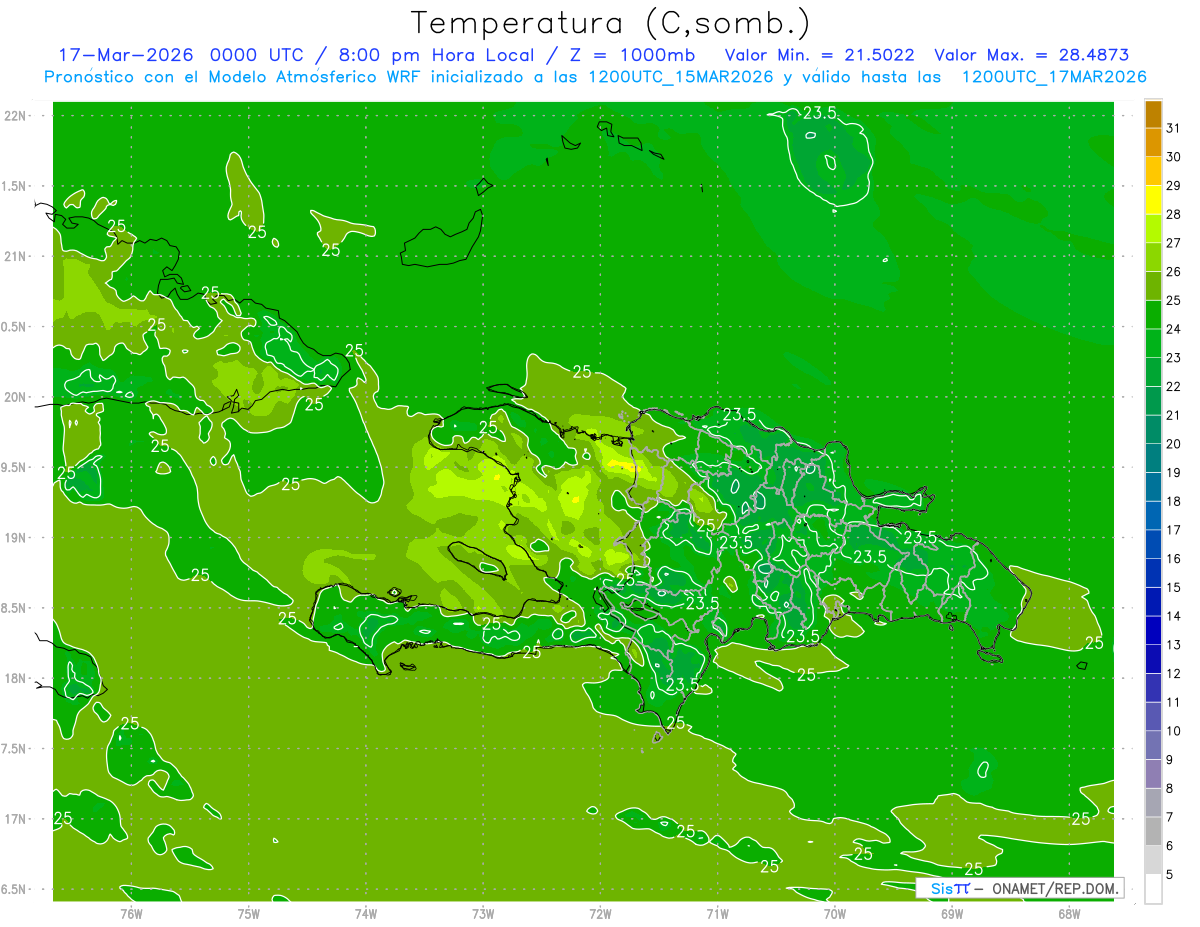
Task: Click the 70W longitude label
Action: pos(834,913)
